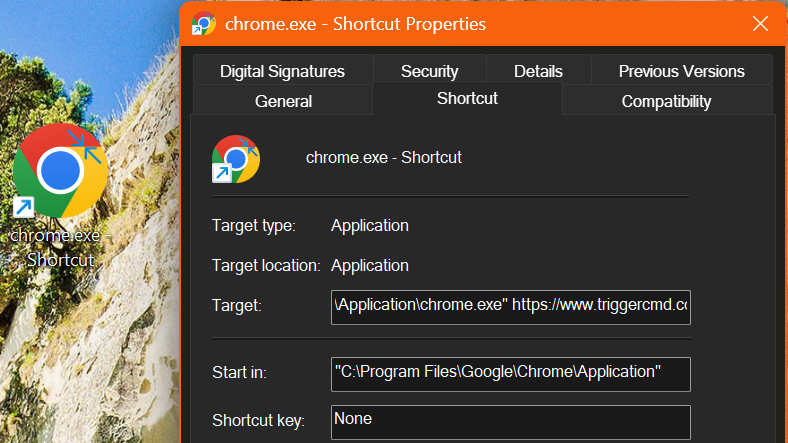The image size is (788, 443).
Task: Switch to the Digital Signatures tab
Action: (x=282, y=71)
